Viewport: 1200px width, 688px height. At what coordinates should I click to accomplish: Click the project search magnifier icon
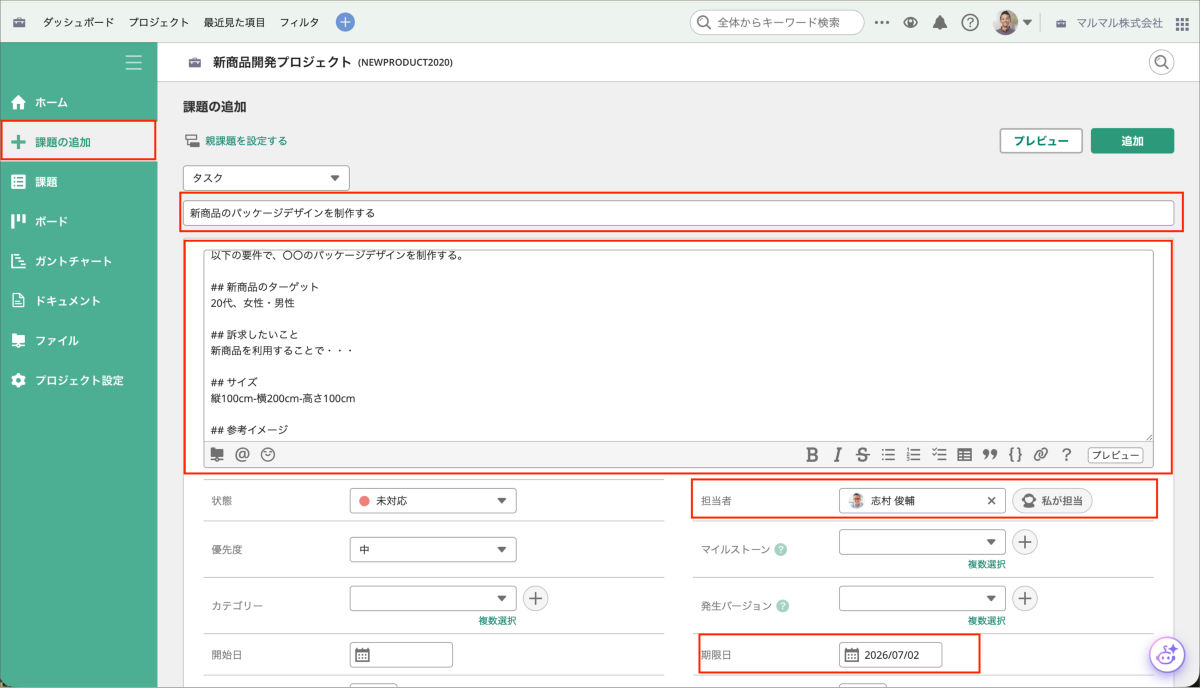click(x=1161, y=62)
